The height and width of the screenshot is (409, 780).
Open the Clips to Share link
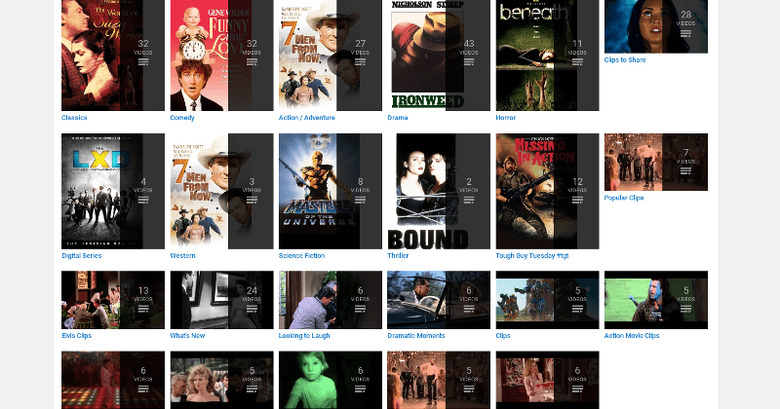pos(625,60)
